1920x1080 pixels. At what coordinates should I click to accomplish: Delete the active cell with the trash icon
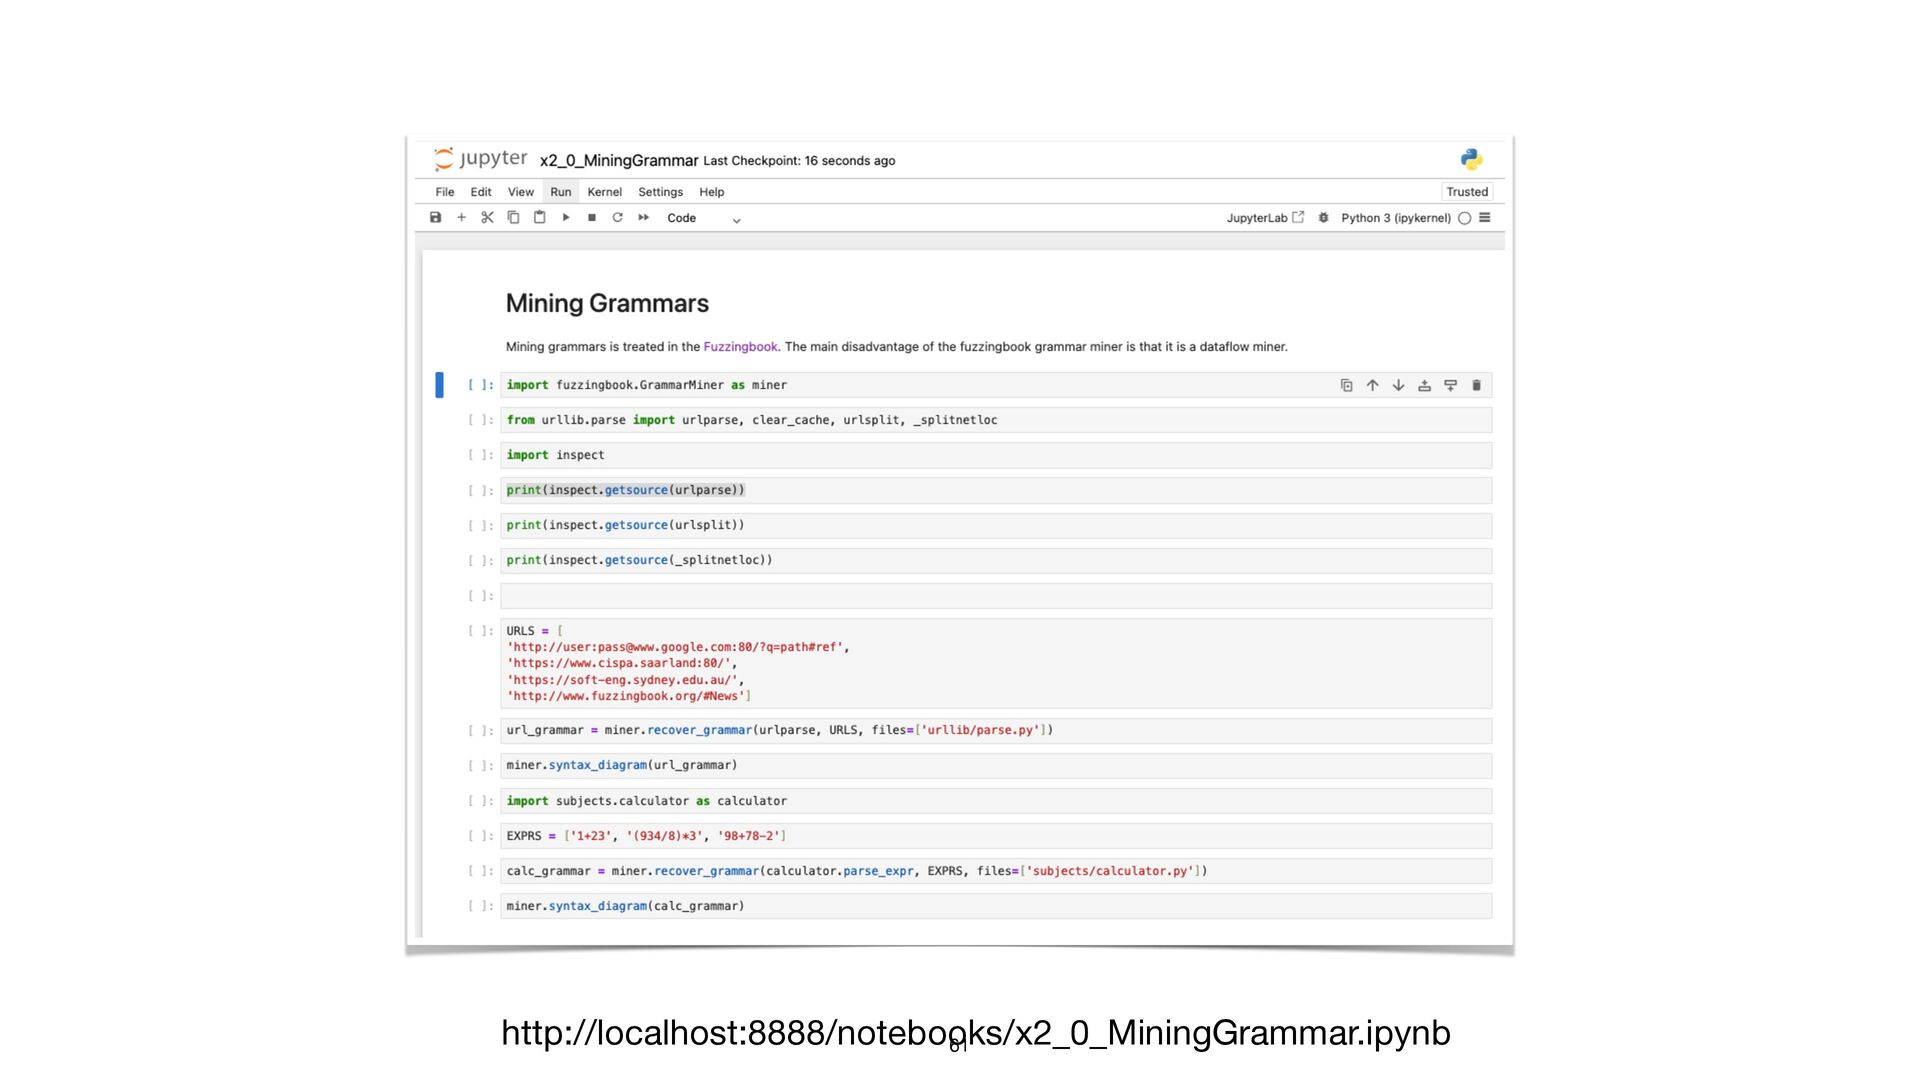[x=1476, y=385]
